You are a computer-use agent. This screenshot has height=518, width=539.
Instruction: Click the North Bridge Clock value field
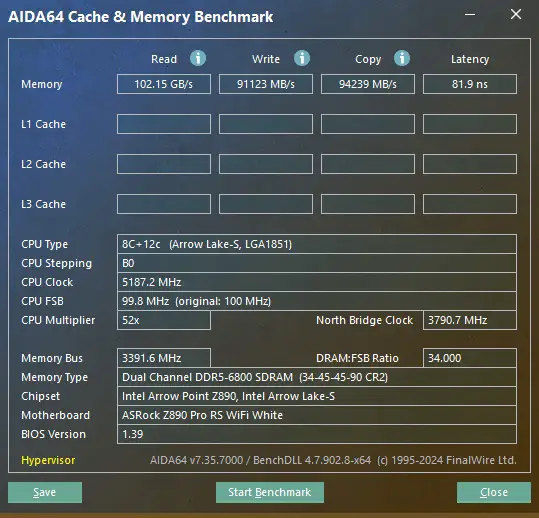[x=470, y=320]
